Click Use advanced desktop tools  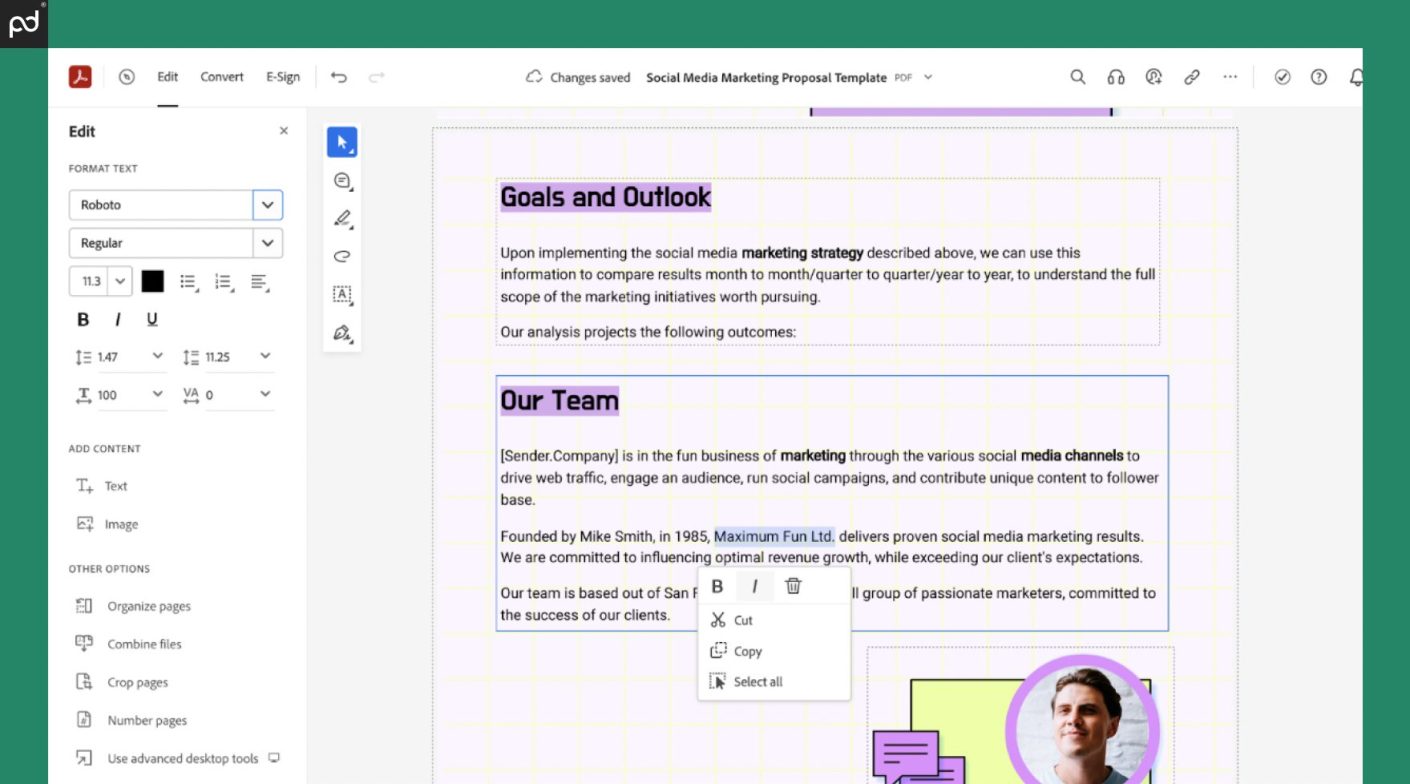(183, 758)
